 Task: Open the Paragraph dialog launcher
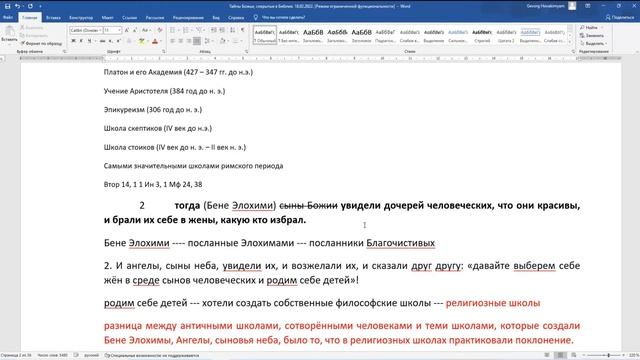tap(246, 51)
